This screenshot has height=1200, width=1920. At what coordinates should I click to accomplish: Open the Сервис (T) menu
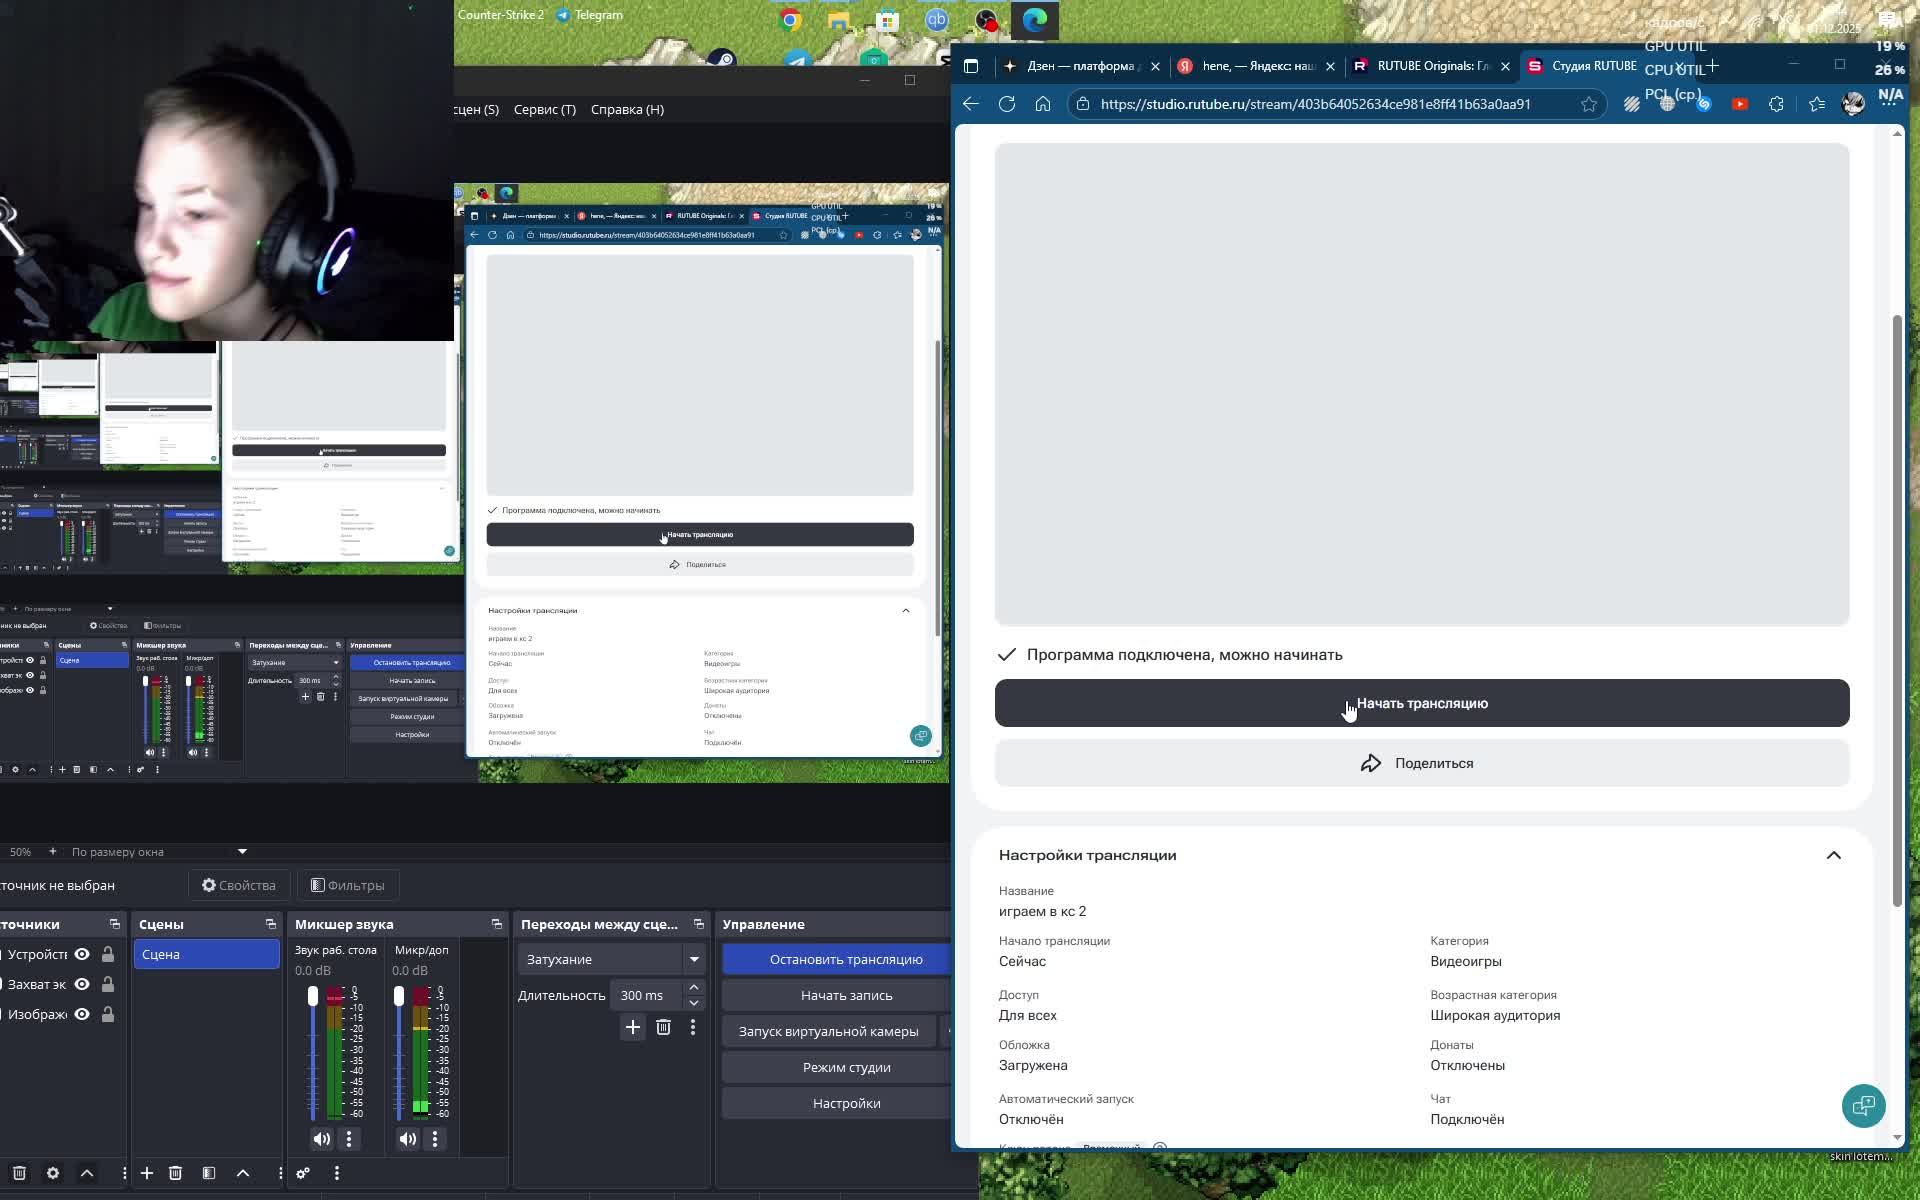[544, 109]
